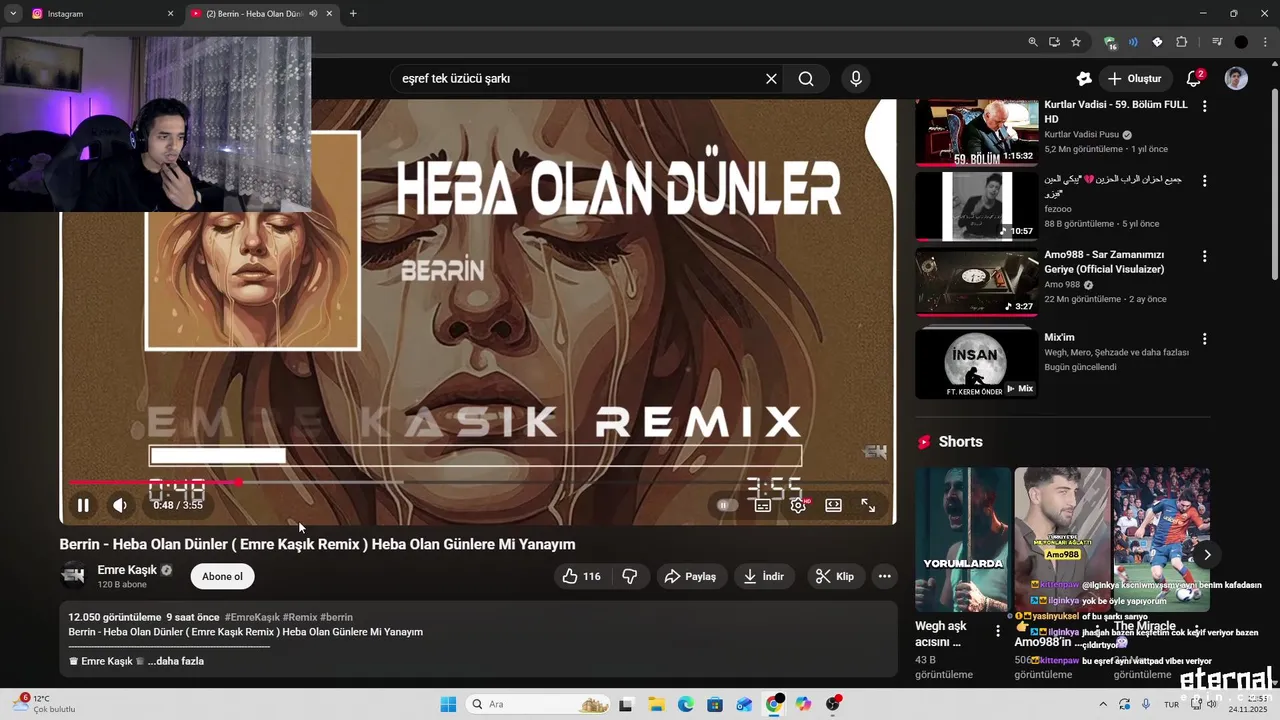Click the install app icon in address bar

tap(1054, 42)
